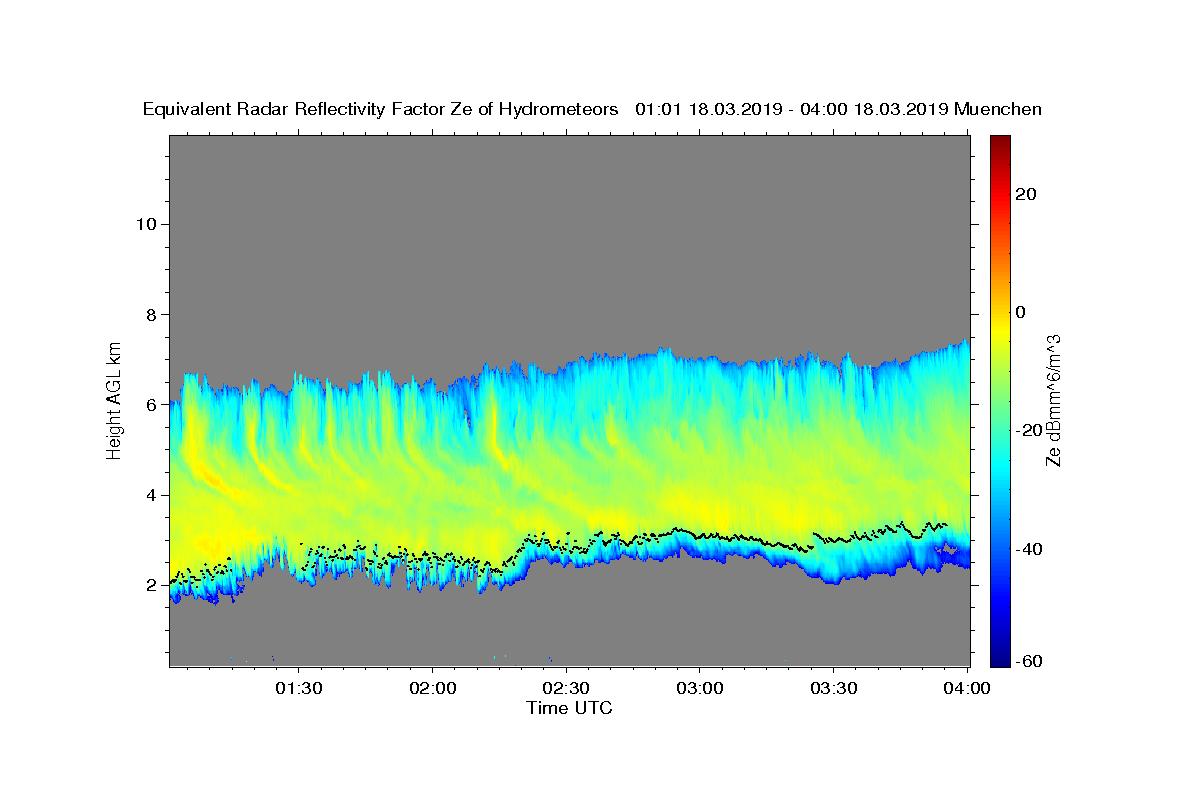
Task: Click the "Ze dBmm^6/m^3" colorbar label
Action: (x=1053, y=400)
